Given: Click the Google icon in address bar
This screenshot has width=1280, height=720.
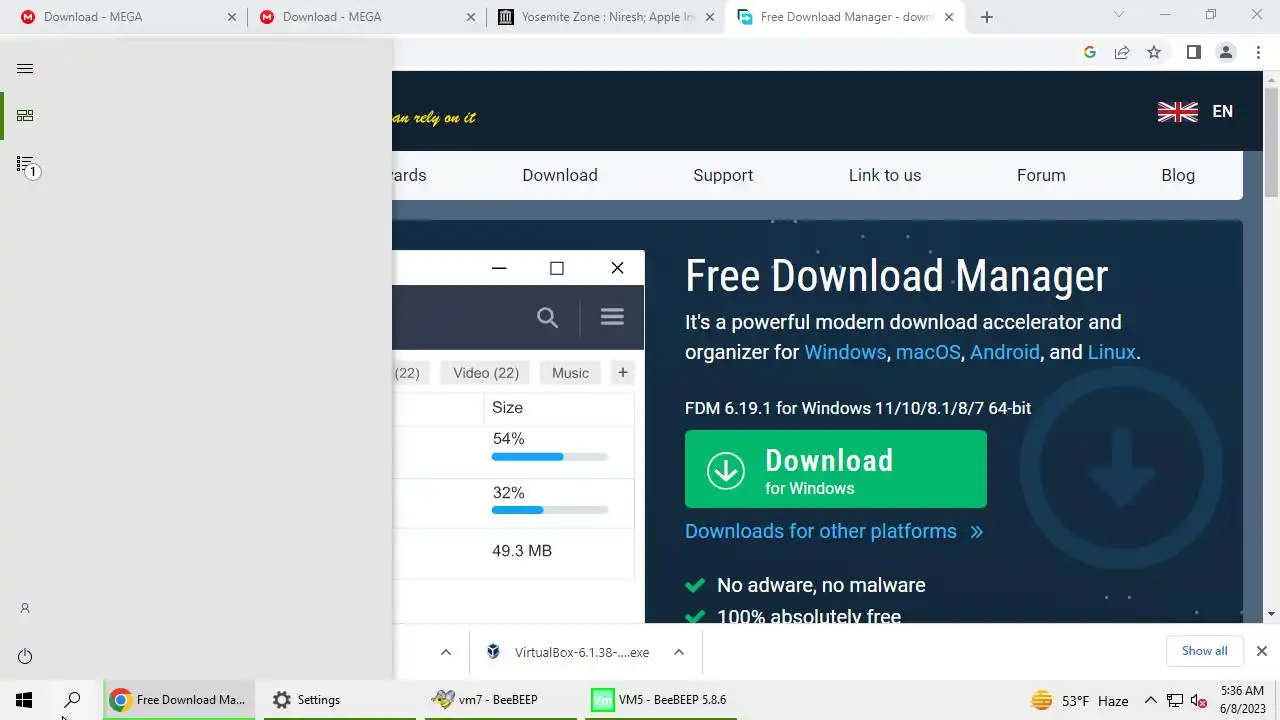Looking at the screenshot, I should (1090, 53).
